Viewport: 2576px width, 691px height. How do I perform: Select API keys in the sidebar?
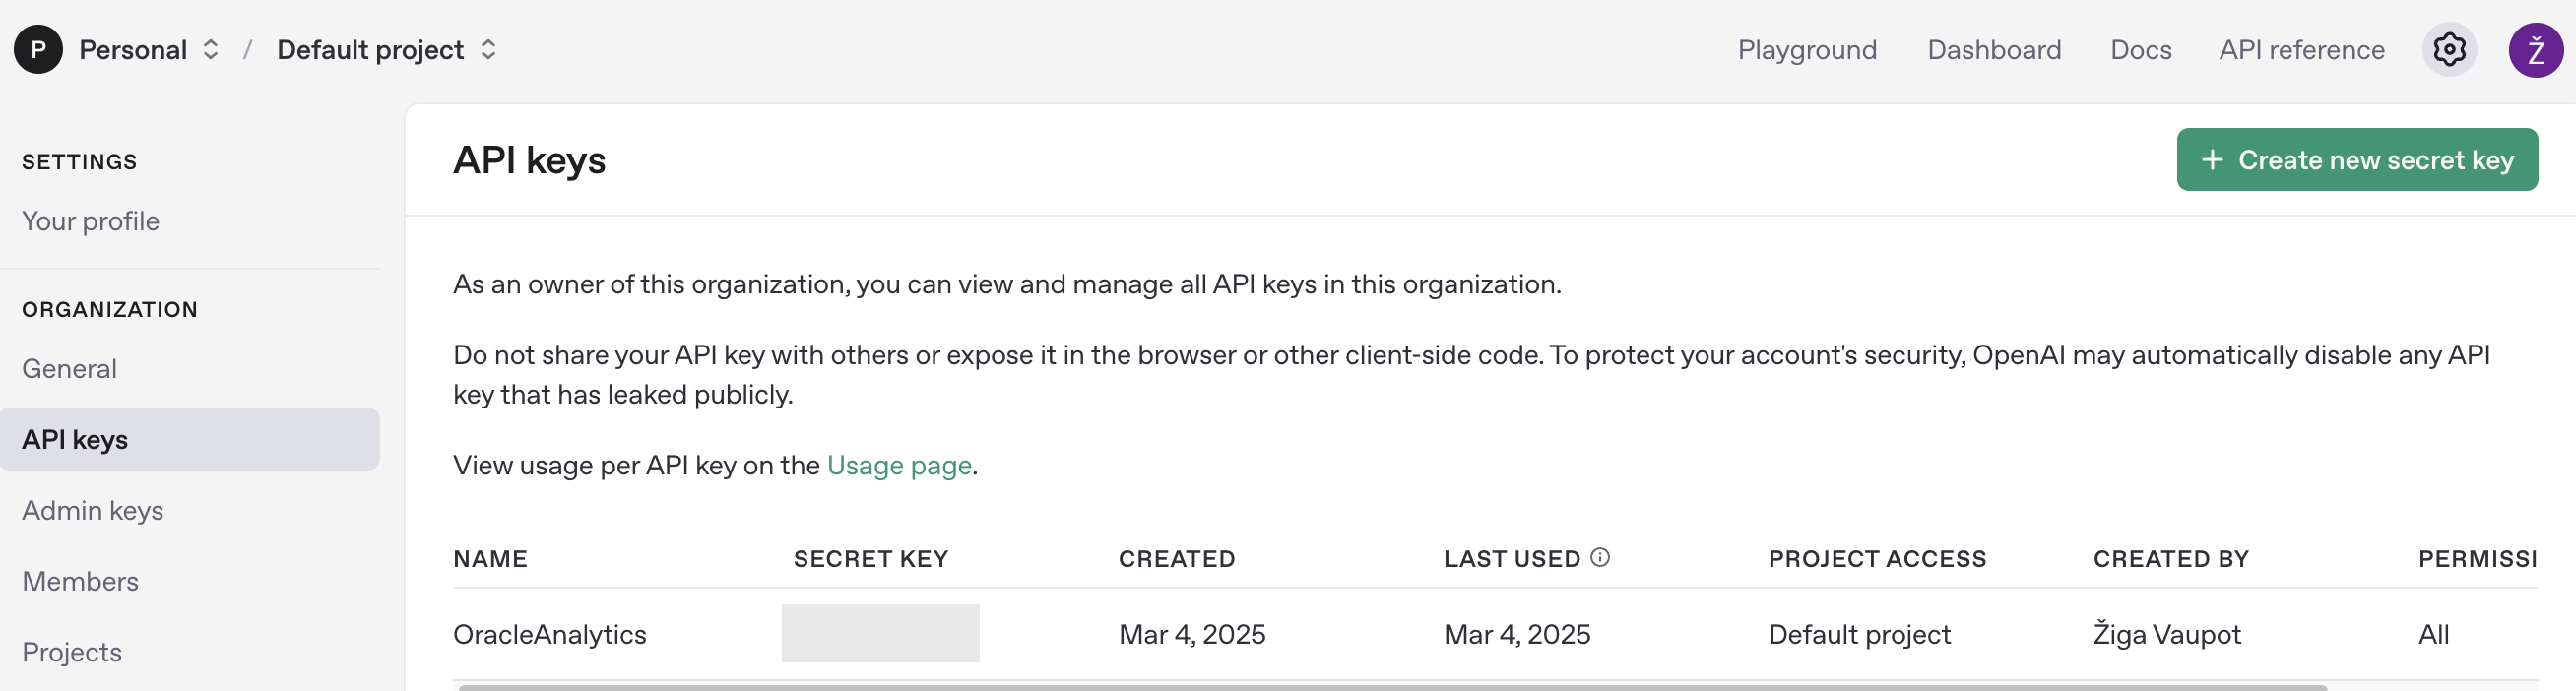pyautogui.click(x=190, y=439)
